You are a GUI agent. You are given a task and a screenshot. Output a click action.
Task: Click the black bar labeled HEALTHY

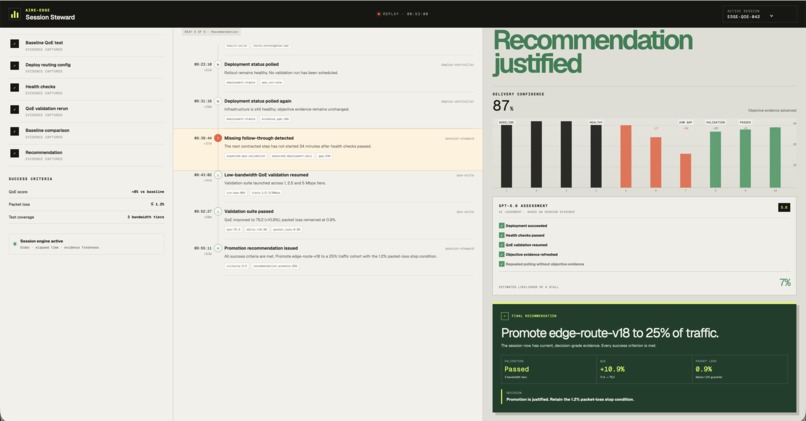click(596, 156)
